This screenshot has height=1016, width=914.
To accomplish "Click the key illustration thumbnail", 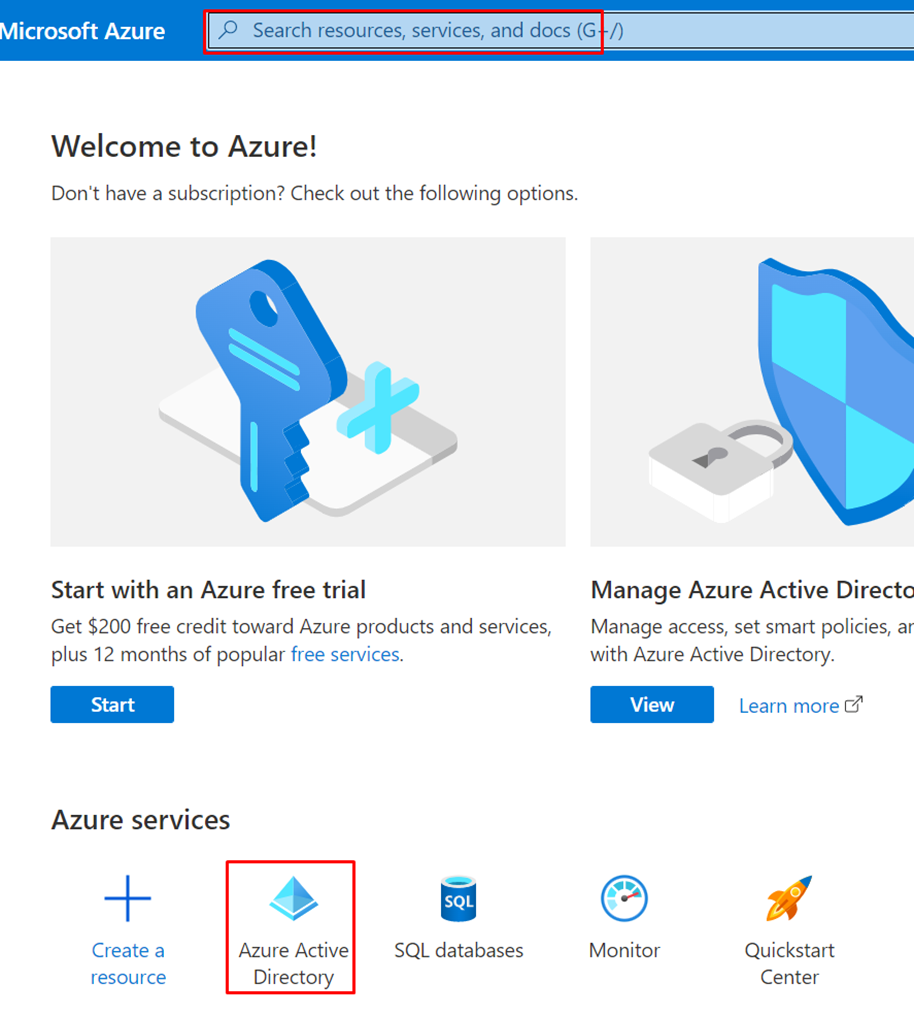I will point(308,391).
